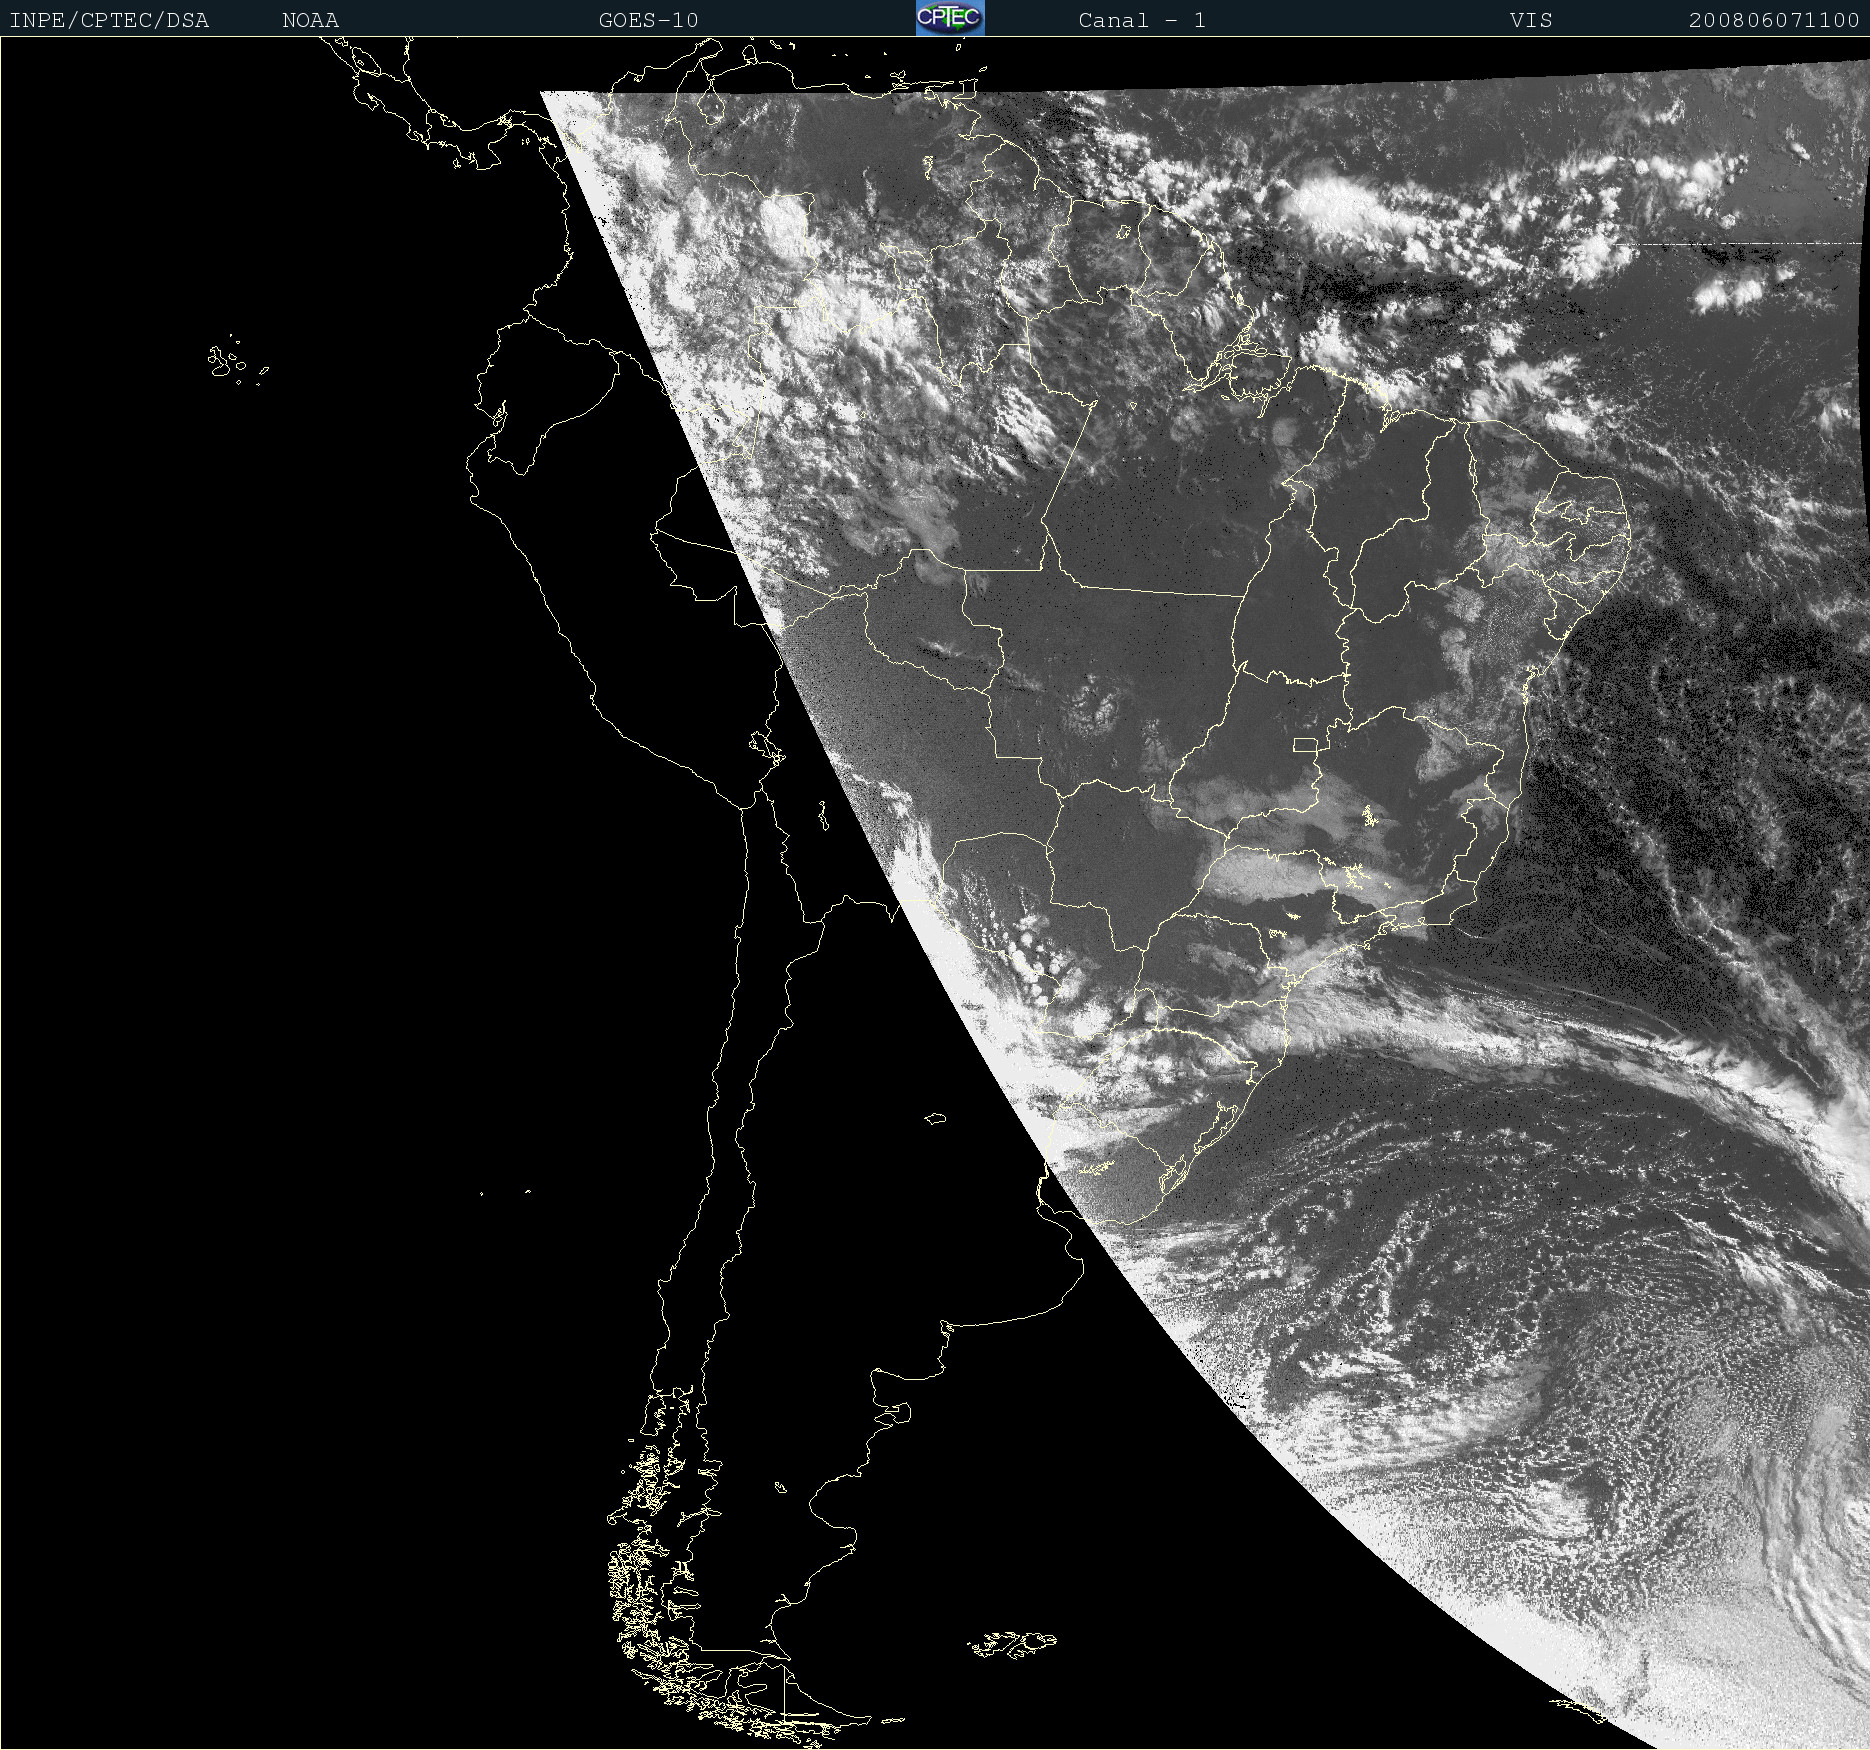Click the NOAA label in header
Viewport: 1870px width, 1750px height.
tap(311, 20)
